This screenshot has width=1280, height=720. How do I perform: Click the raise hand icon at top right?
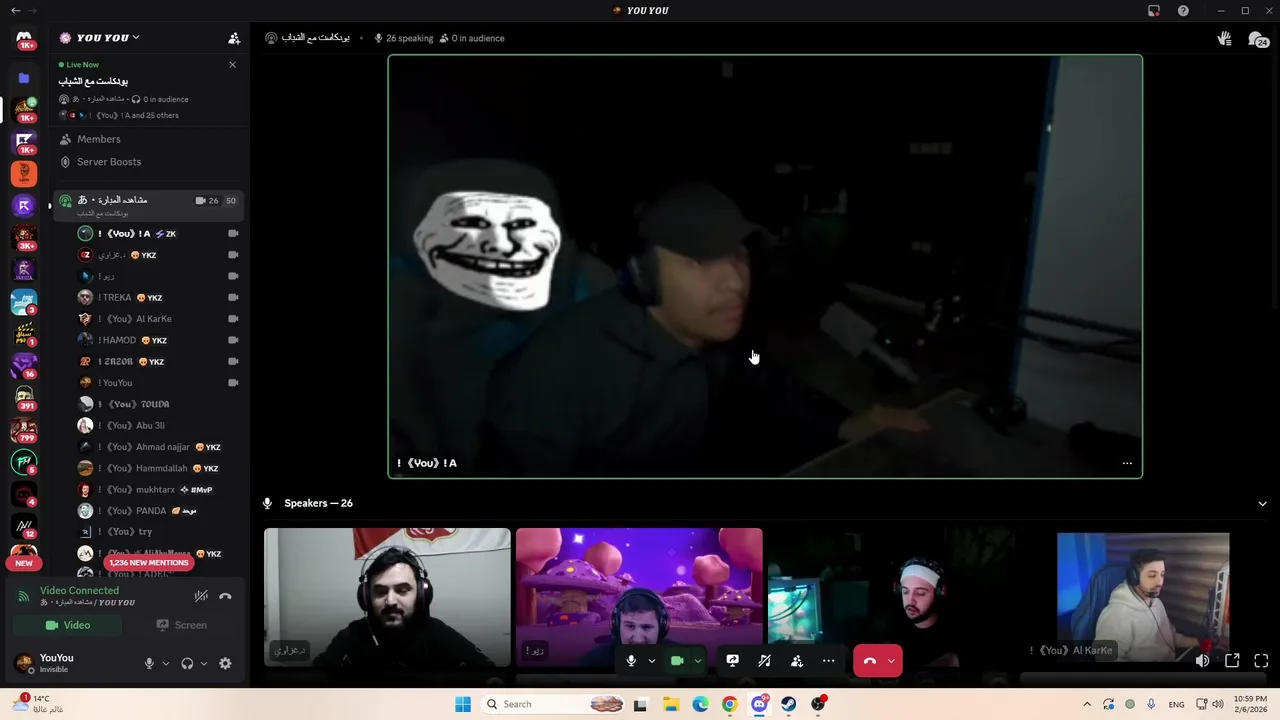click(x=1224, y=38)
